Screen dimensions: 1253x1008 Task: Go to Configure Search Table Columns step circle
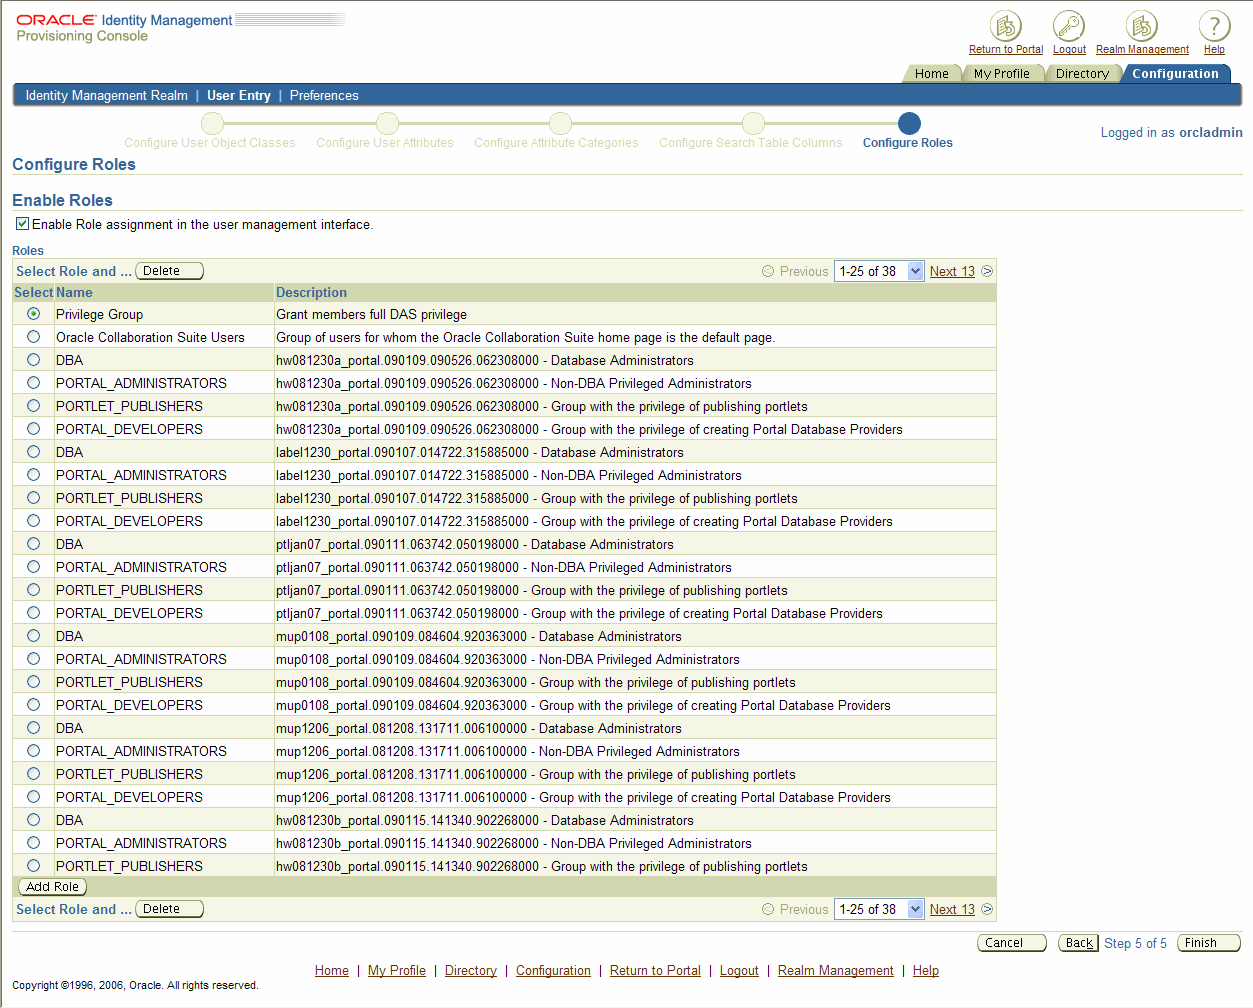click(753, 123)
